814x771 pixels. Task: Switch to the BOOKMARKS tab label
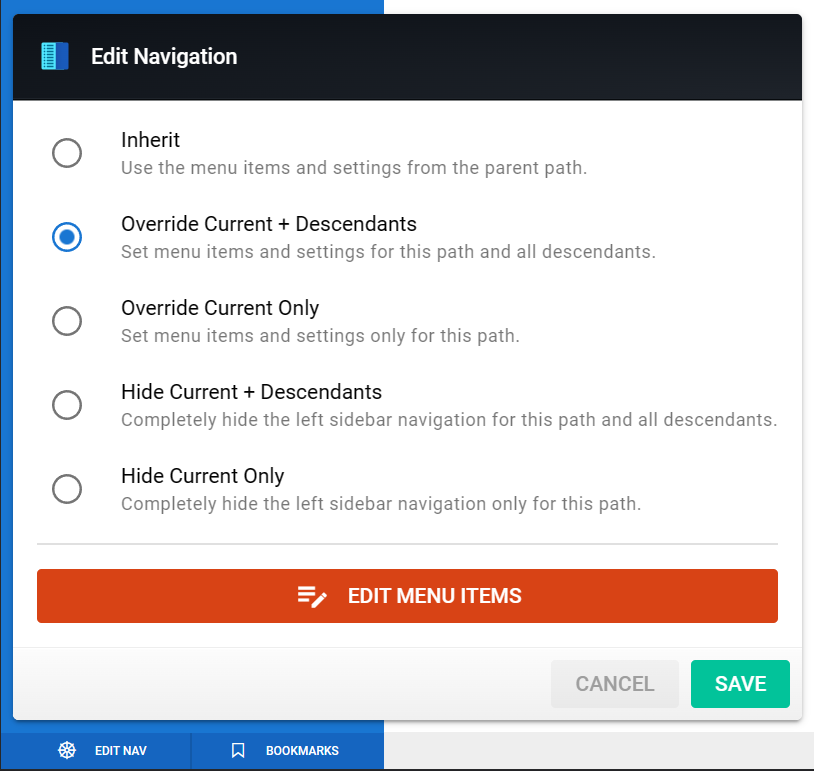[x=302, y=750]
